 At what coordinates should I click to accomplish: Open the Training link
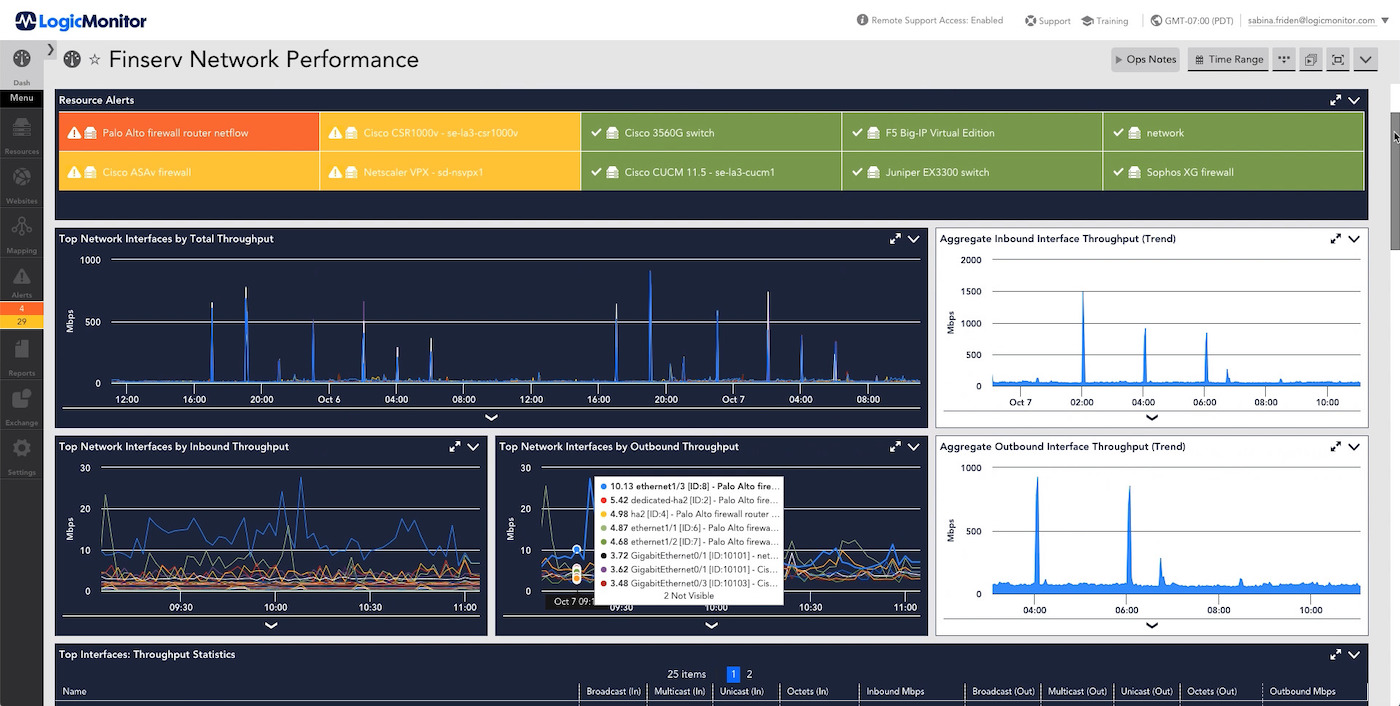(x=1105, y=21)
